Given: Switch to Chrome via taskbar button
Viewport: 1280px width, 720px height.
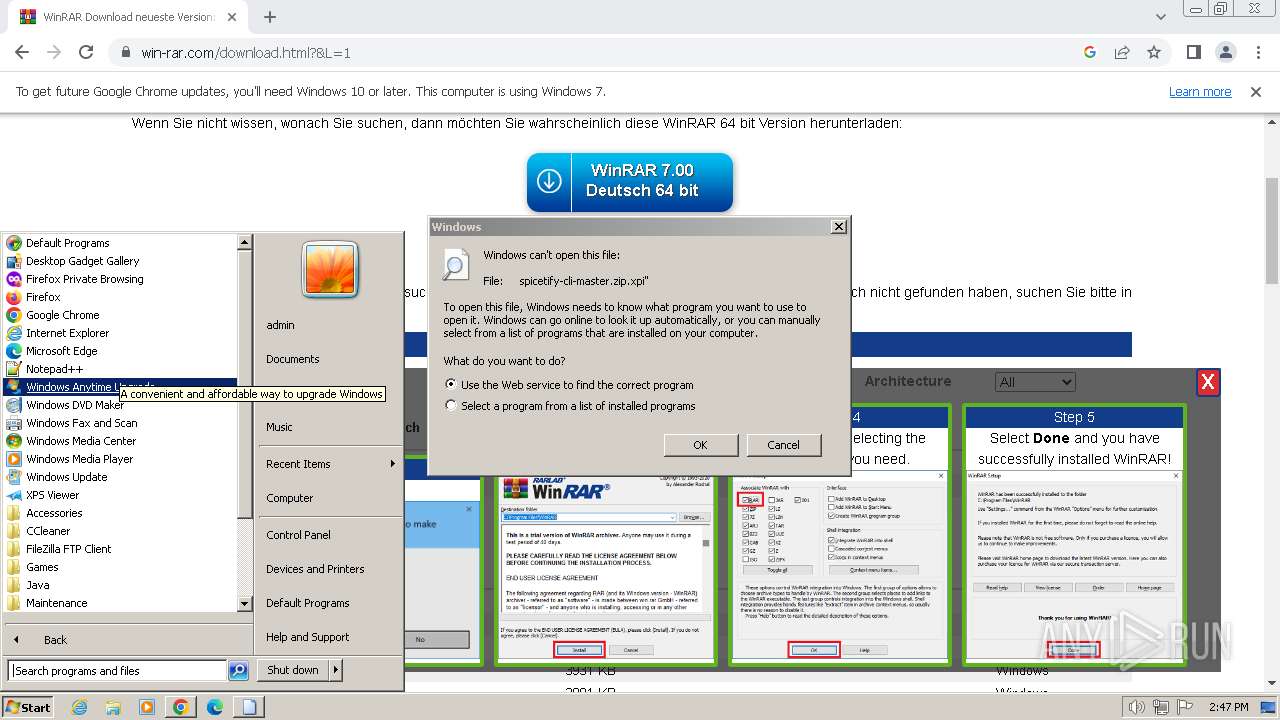Looking at the screenshot, I should (181, 707).
